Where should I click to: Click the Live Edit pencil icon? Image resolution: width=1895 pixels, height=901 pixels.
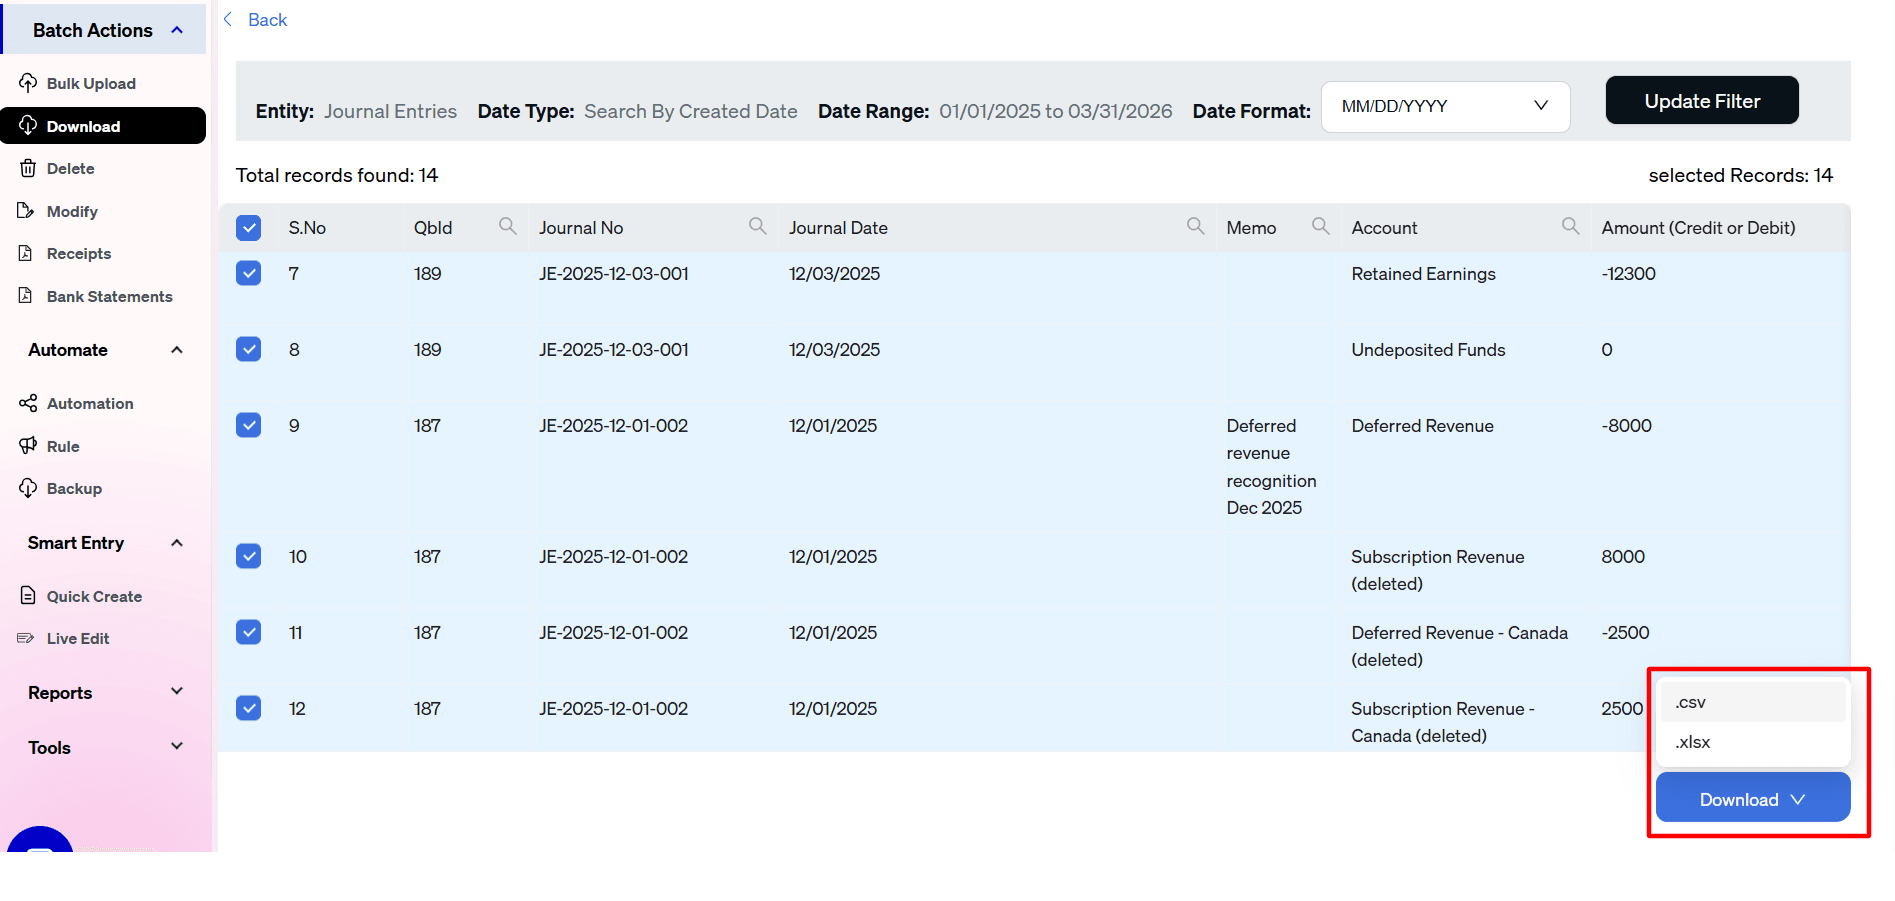[28, 638]
